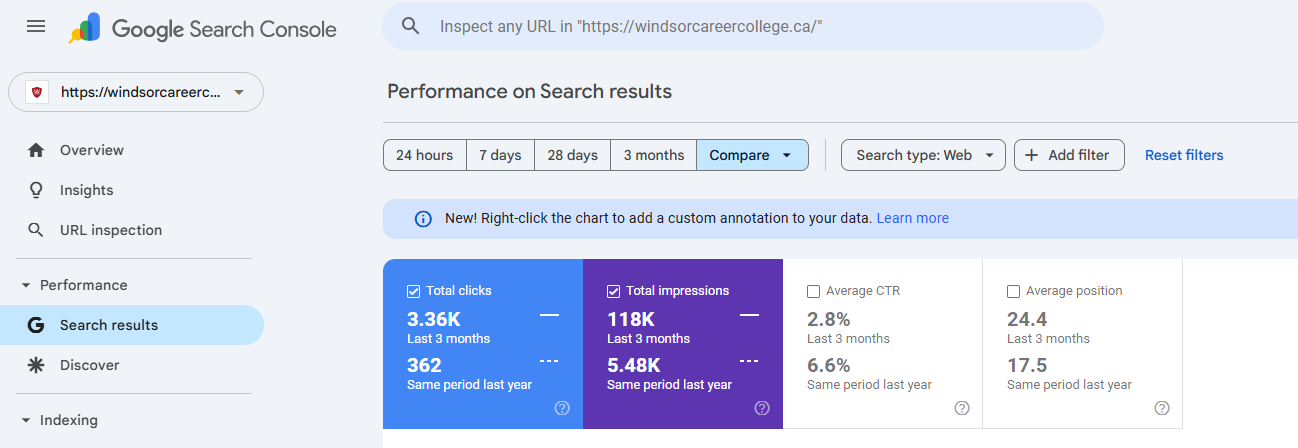Screen dimensions: 1298x448
Task: Expand the Compare date dropdown arrow
Action: click(x=787, y=155)
